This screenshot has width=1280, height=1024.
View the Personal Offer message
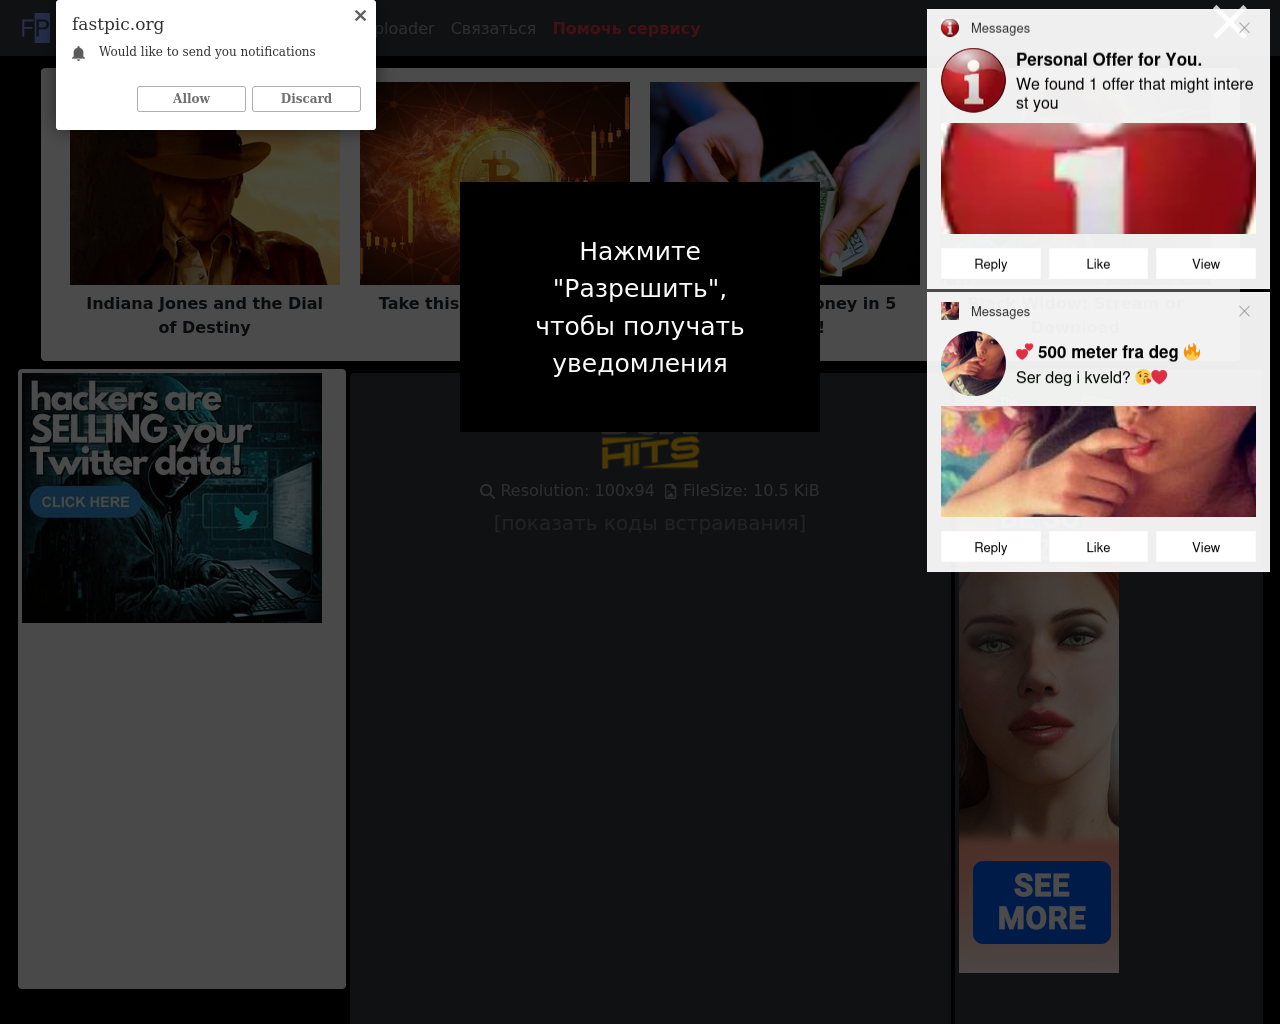(x=1206, y=264)
